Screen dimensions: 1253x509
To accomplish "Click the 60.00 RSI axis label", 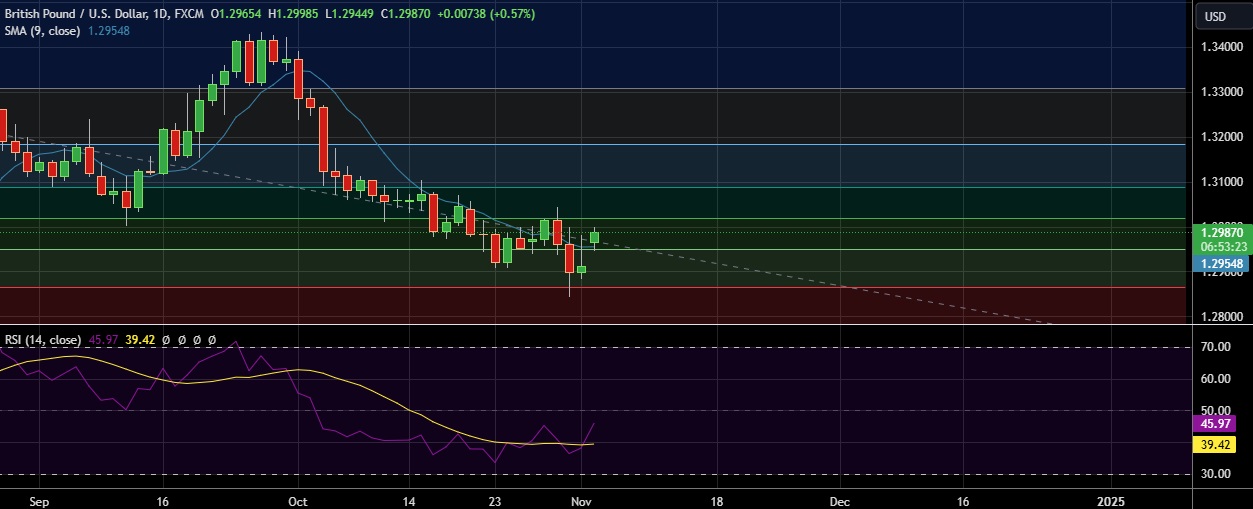I will [x=1216, y=379].
